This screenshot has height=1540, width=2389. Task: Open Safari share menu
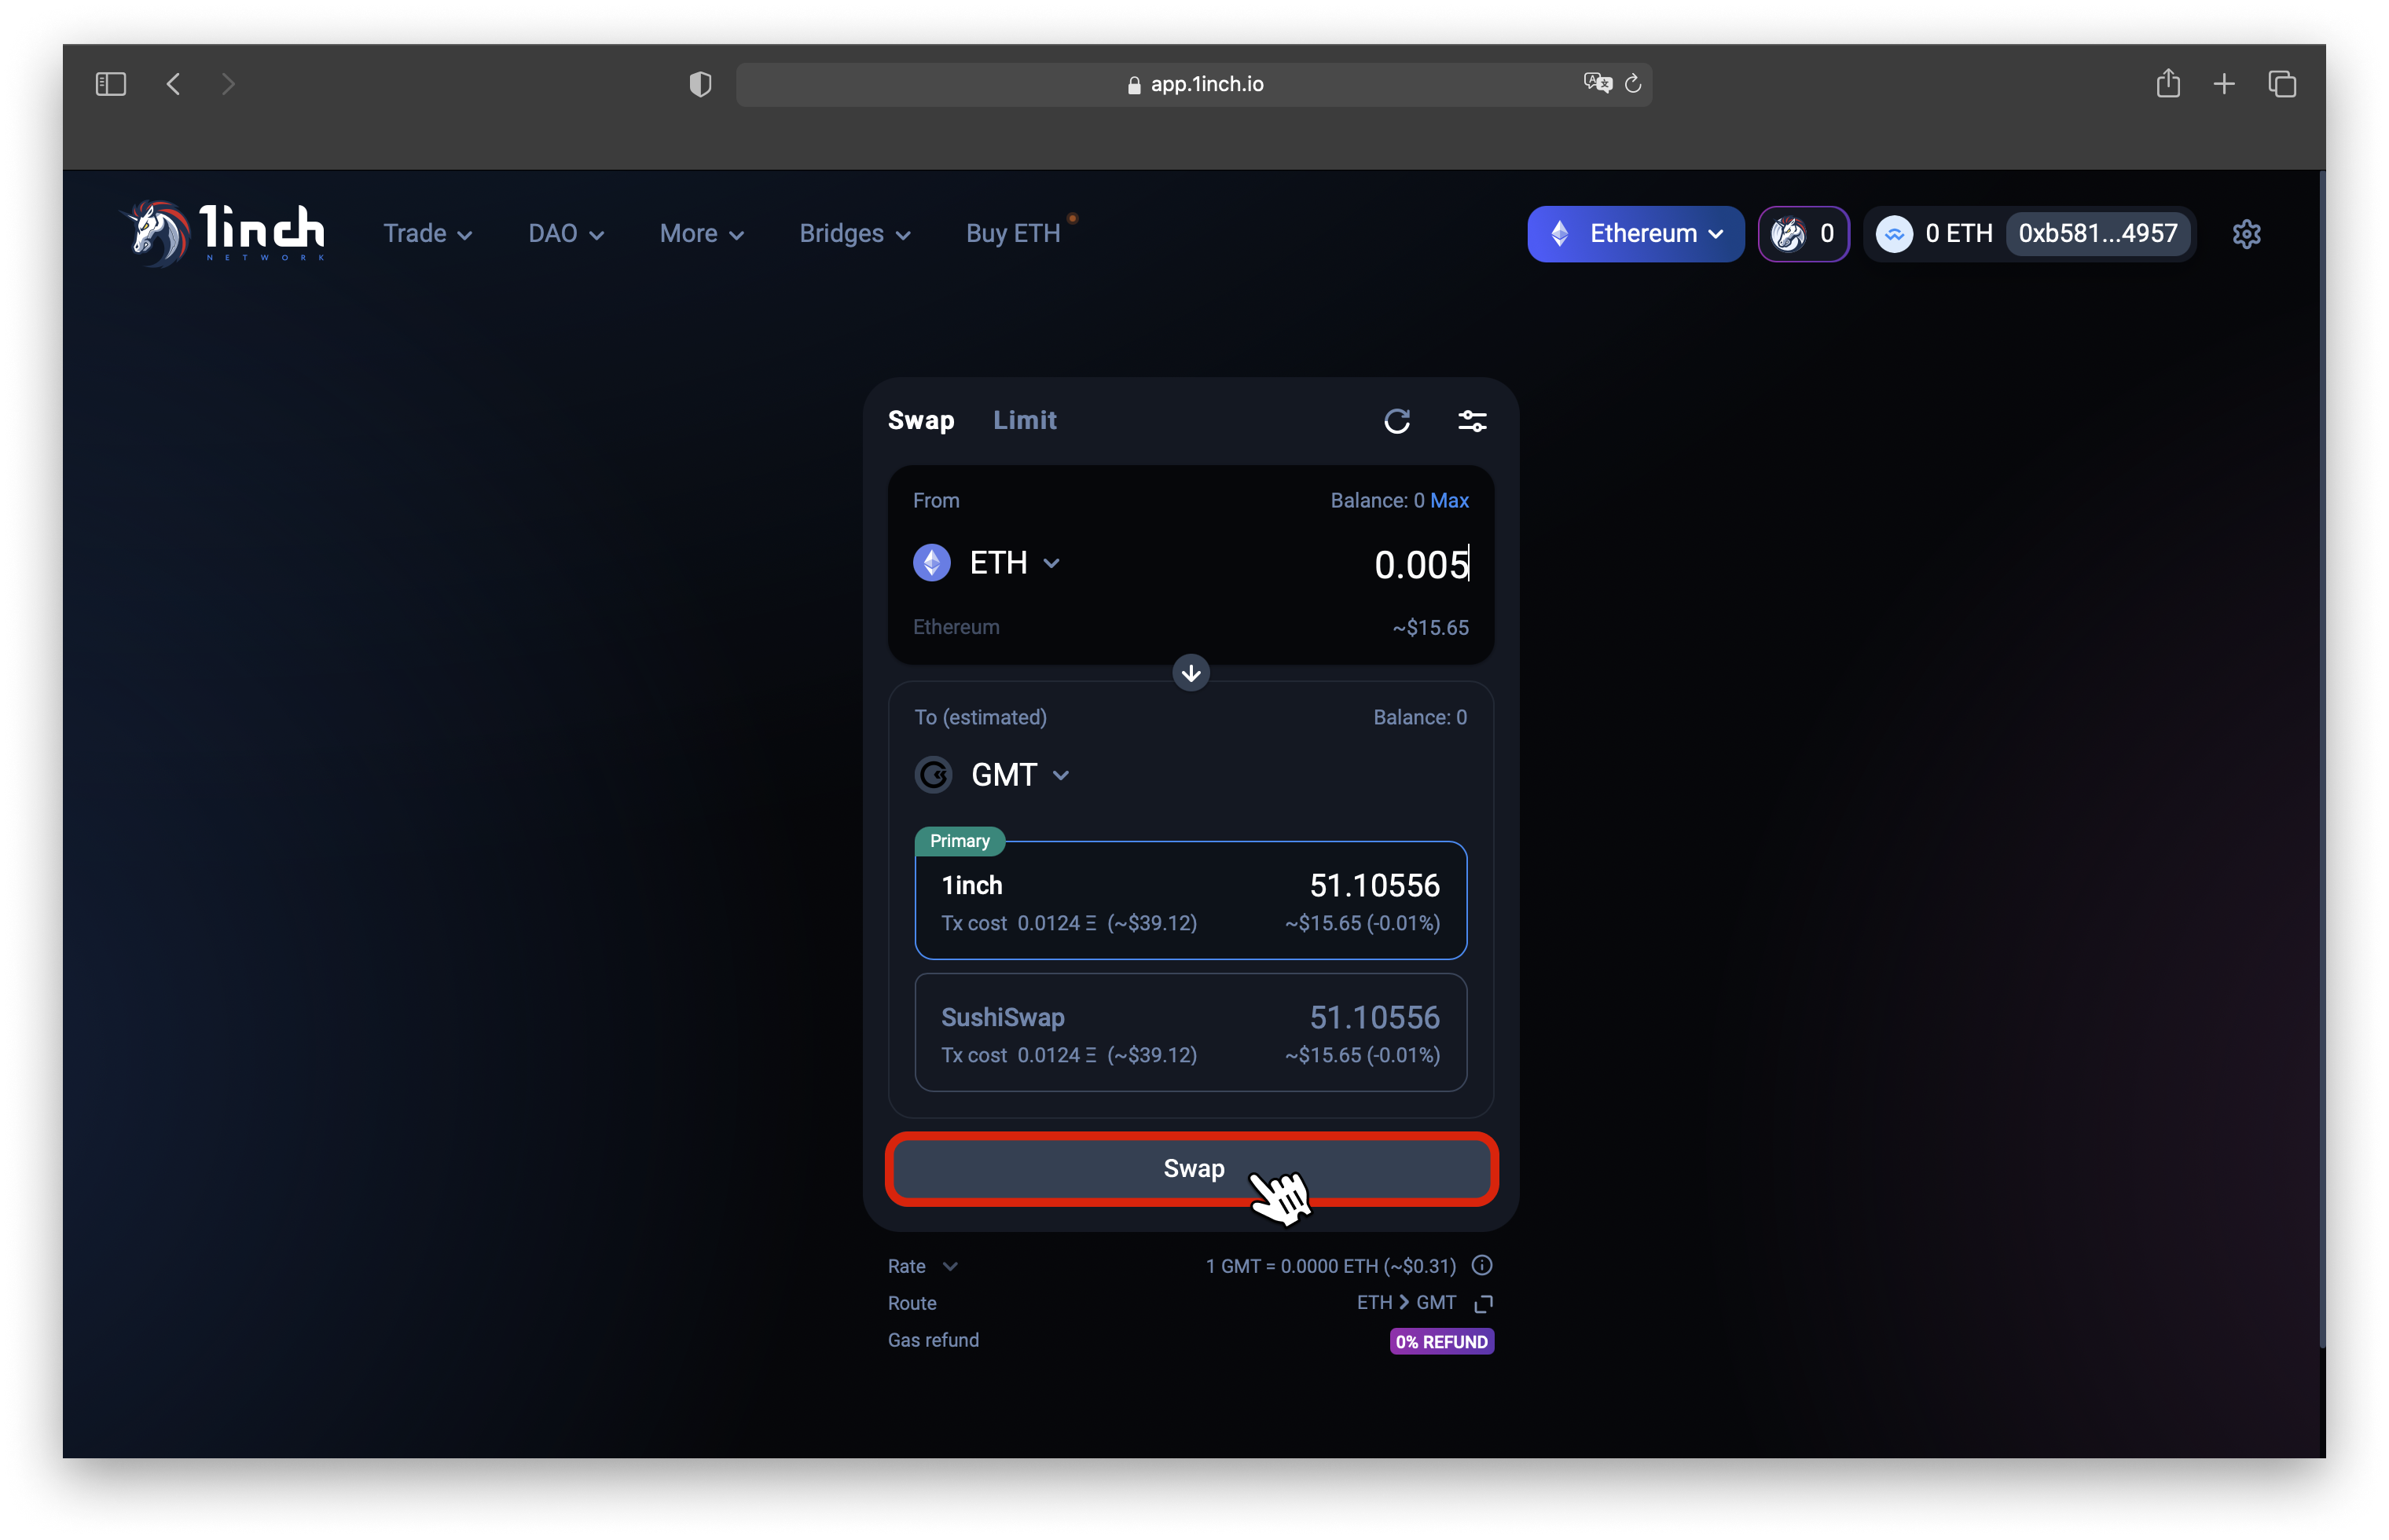click(x=2168, y=83)
